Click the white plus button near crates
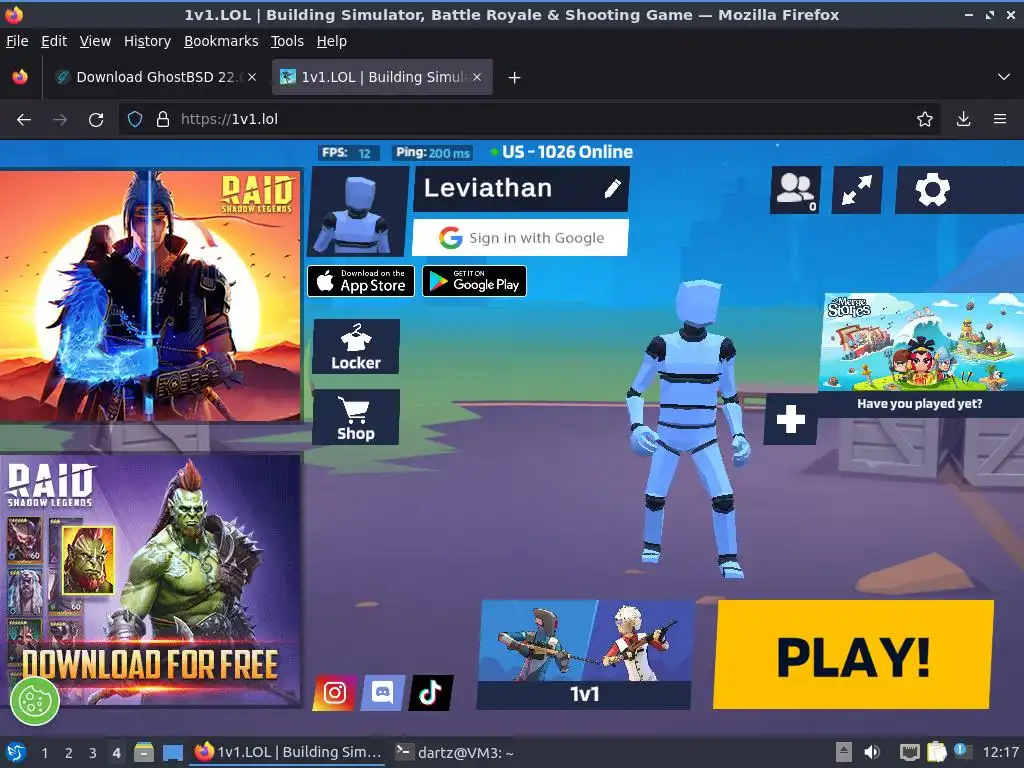This screenshot has width=1024, height=768. (790, 419)
